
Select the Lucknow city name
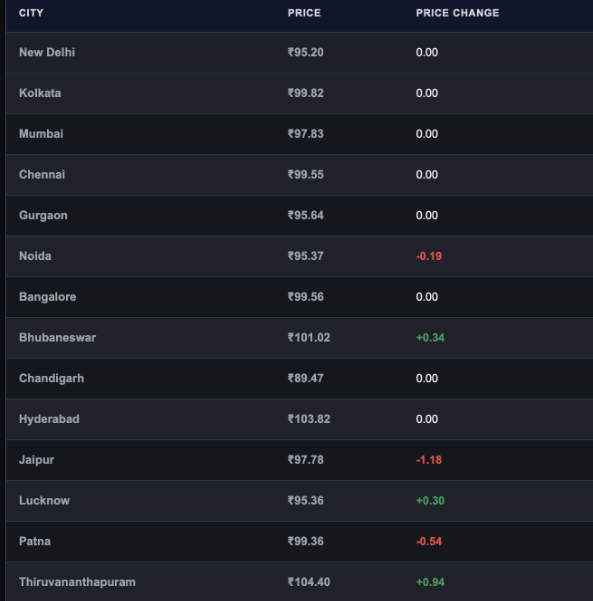tap(44, 501)
